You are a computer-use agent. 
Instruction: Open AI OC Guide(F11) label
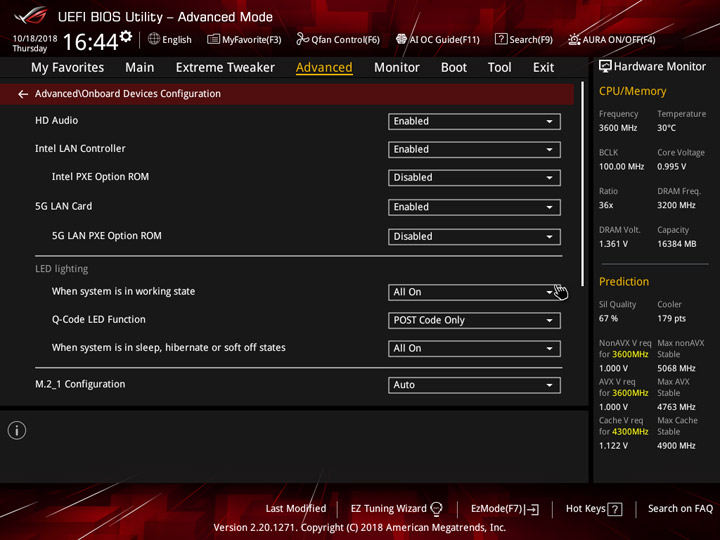point(444,40)
